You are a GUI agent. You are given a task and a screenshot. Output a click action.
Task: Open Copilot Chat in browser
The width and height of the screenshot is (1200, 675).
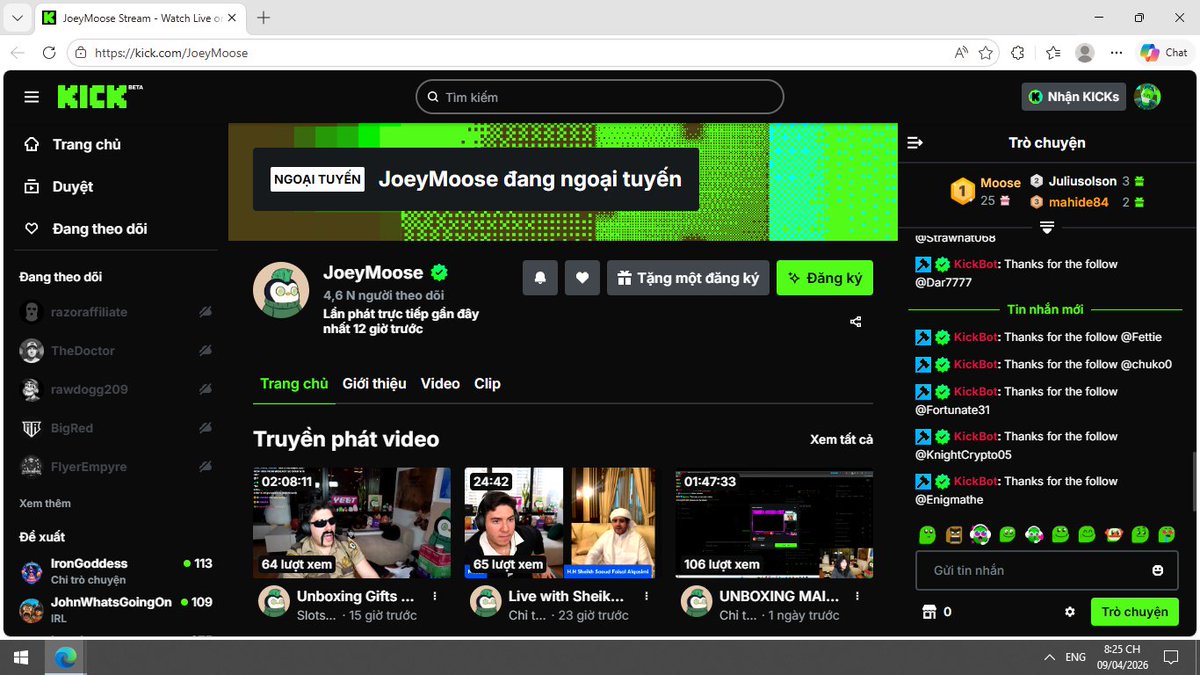tap(1164, 53)
